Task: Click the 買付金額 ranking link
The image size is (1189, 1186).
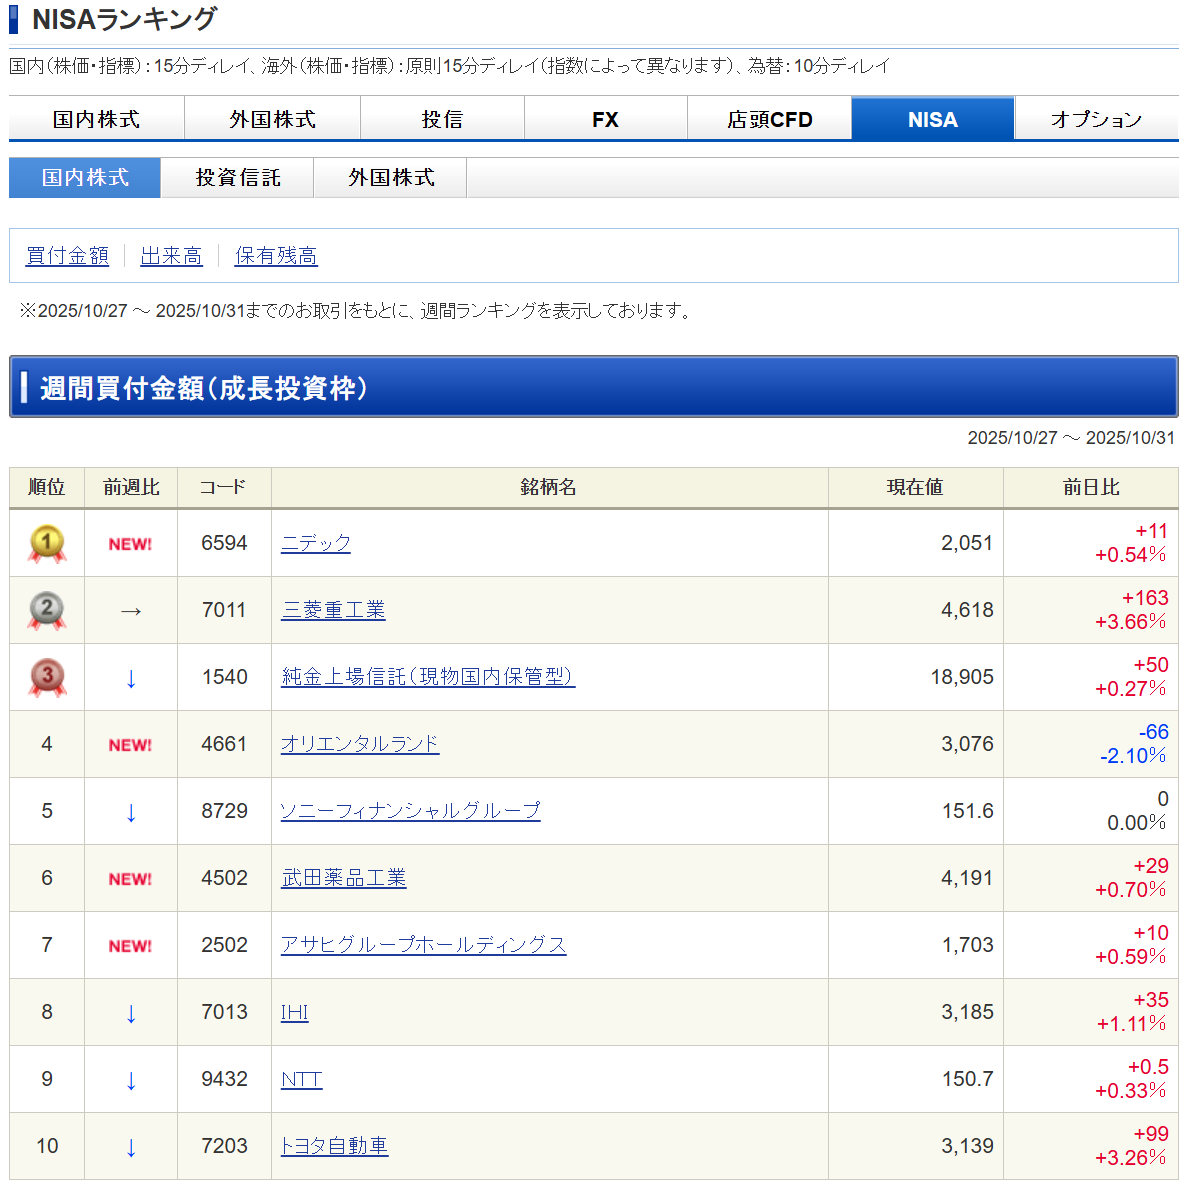Action: click(67, 256)
